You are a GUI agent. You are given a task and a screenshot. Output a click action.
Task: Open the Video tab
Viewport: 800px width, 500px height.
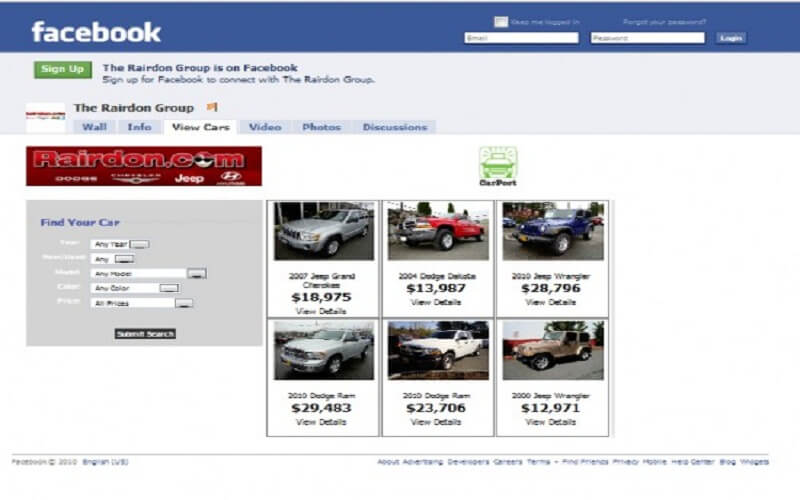tap(265, 127)
